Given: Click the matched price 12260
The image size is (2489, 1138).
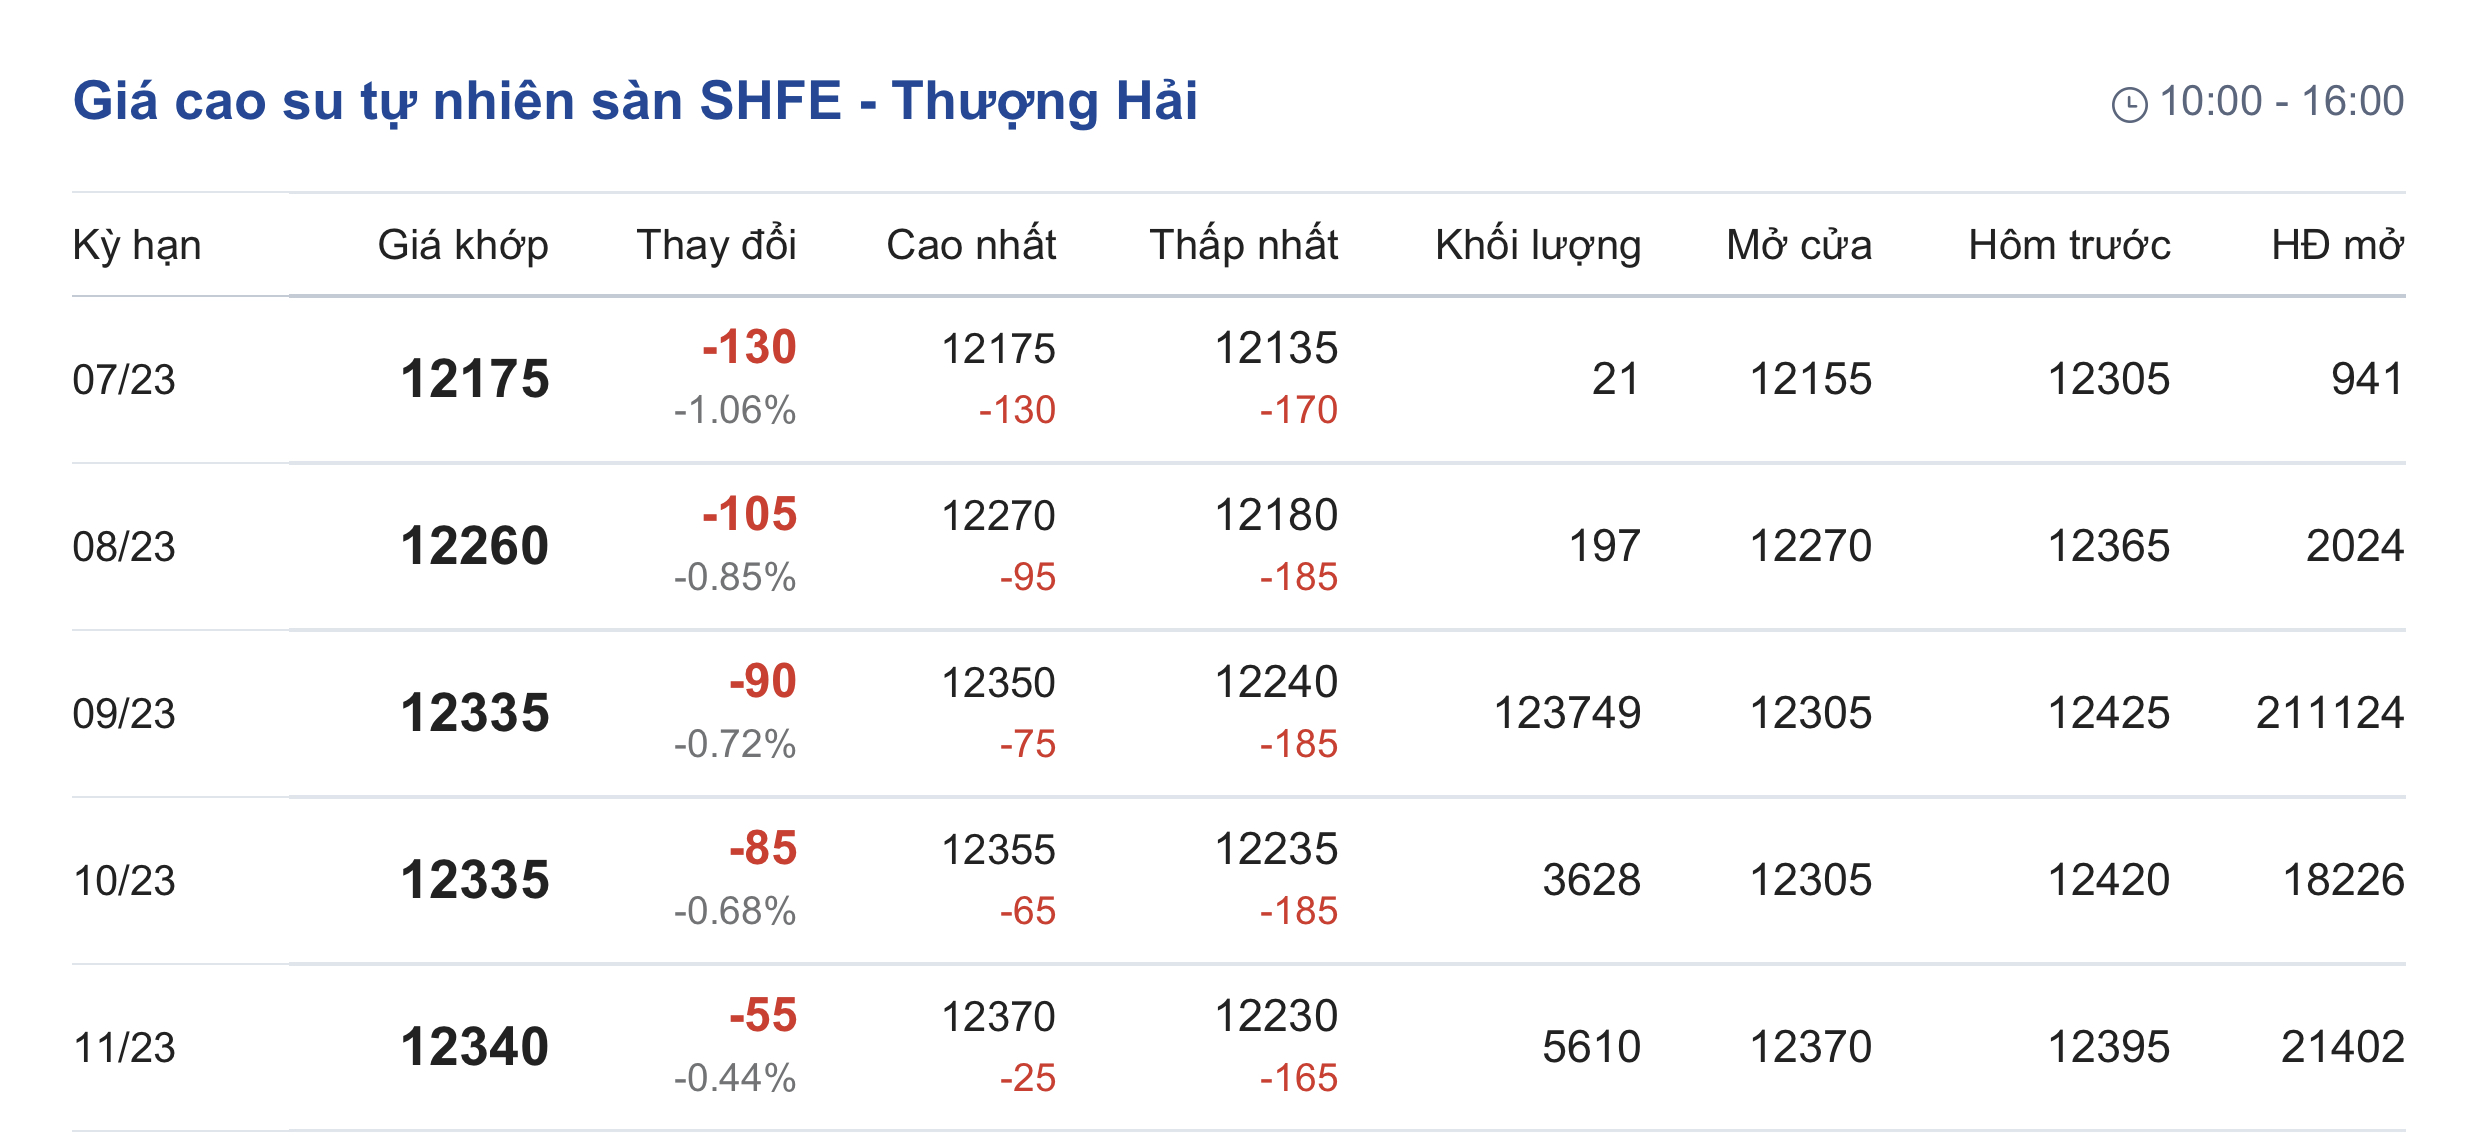Looking at the screenshot, I should [475, 546].
